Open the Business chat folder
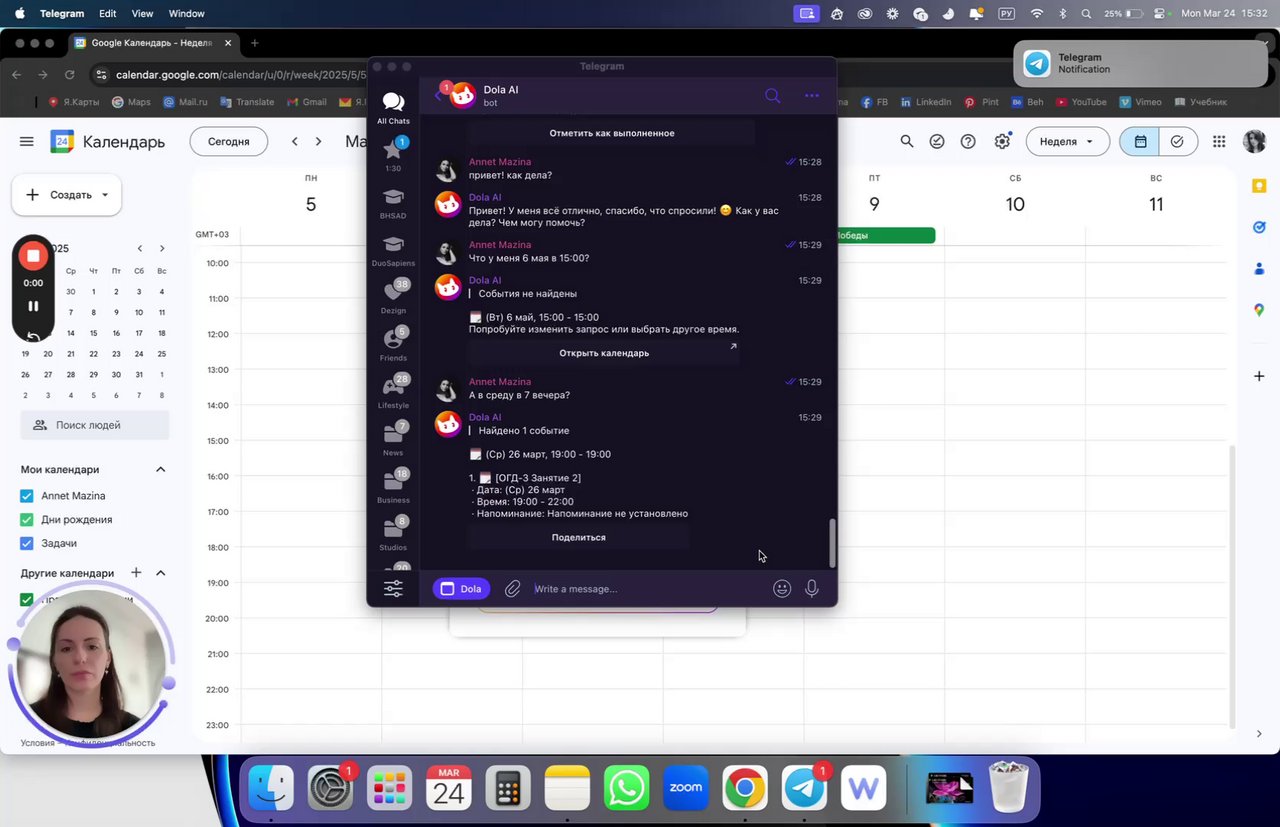This screenshot has width=1280, height=827. (x=393, y=486)
